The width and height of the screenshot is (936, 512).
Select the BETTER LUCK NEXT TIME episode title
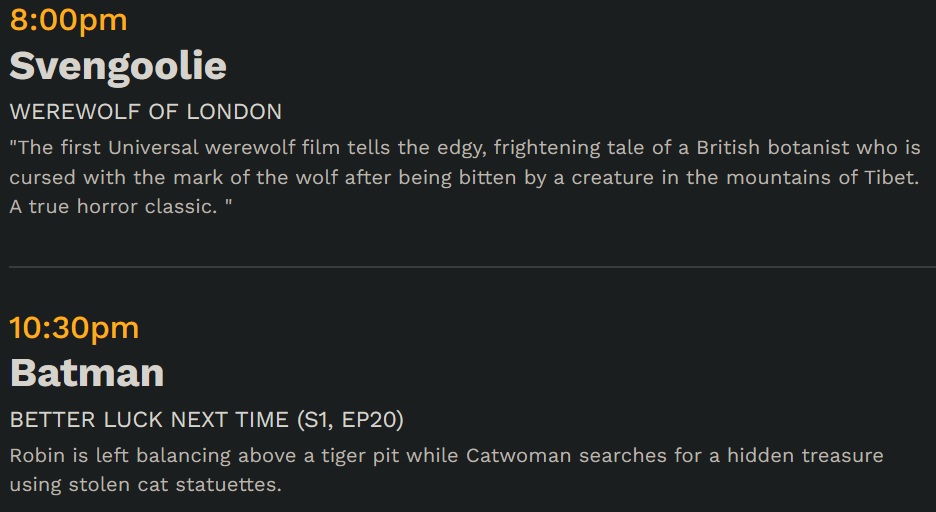click(149, 420)
